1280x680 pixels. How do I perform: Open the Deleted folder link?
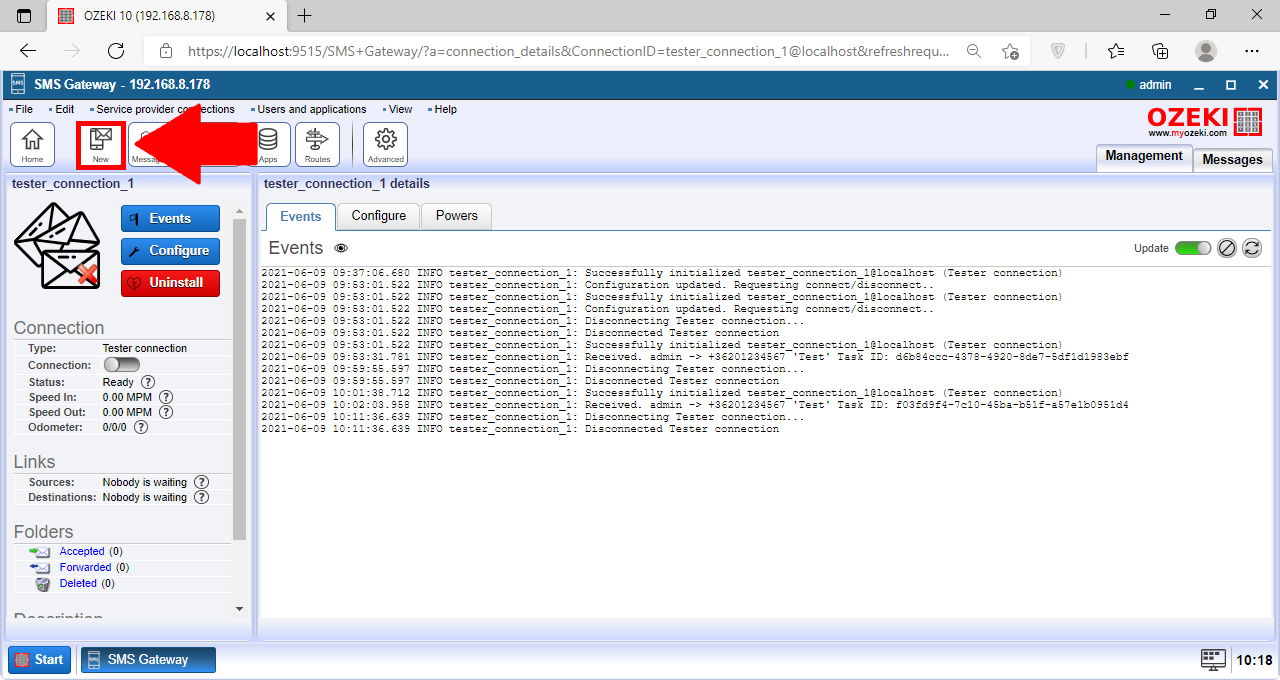click(x=78, y=583)
